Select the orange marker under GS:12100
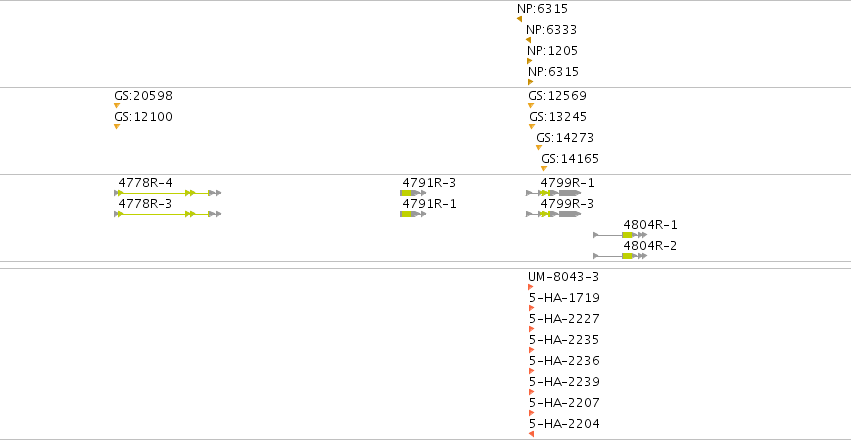851x440 pixels. [117, 126]
